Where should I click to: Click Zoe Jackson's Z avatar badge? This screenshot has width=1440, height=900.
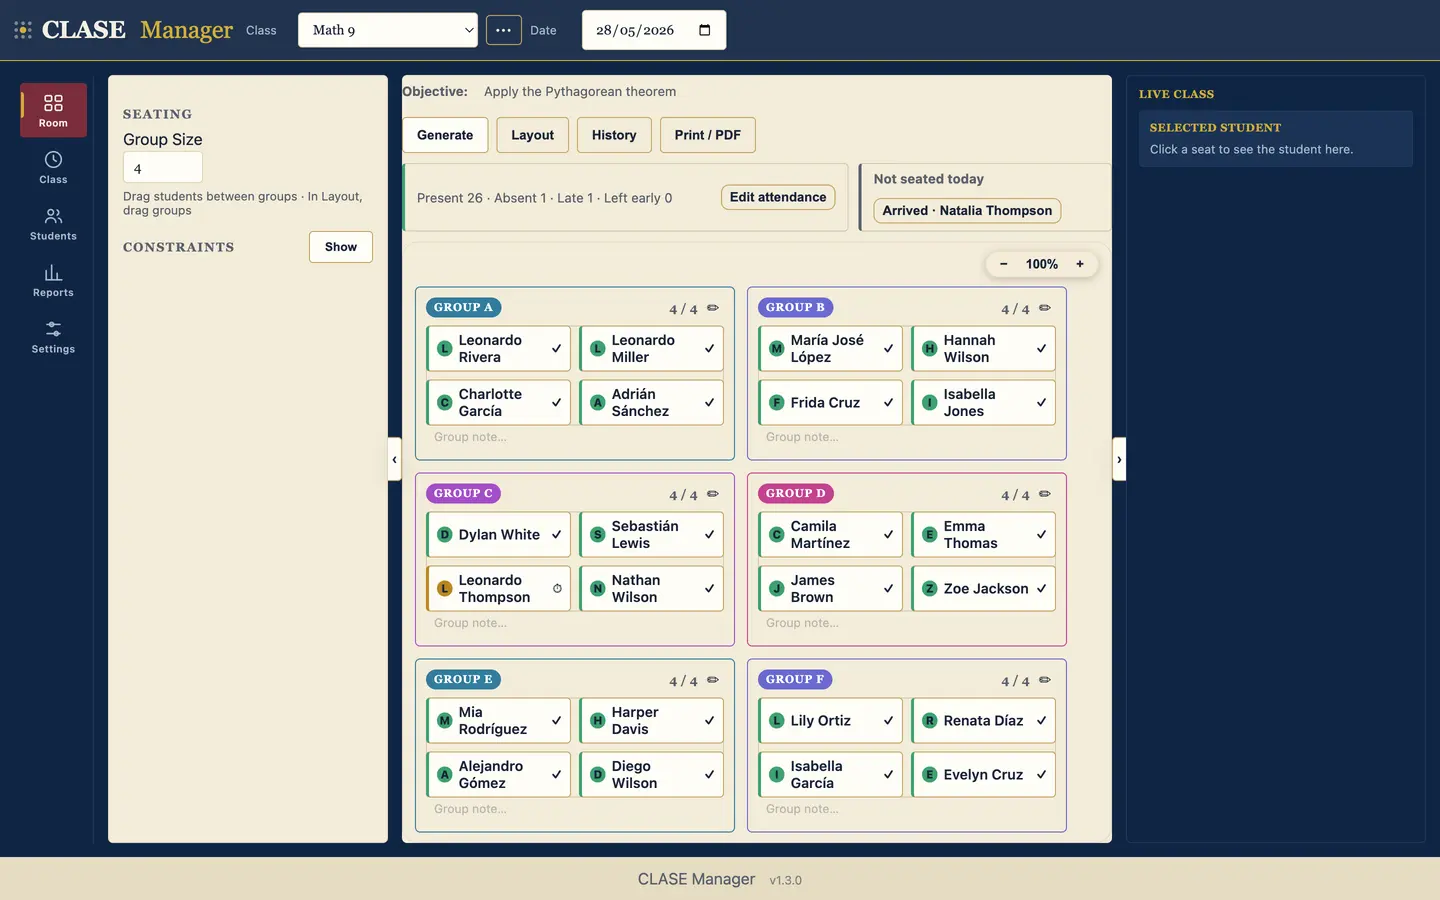(x=929, y=589)
